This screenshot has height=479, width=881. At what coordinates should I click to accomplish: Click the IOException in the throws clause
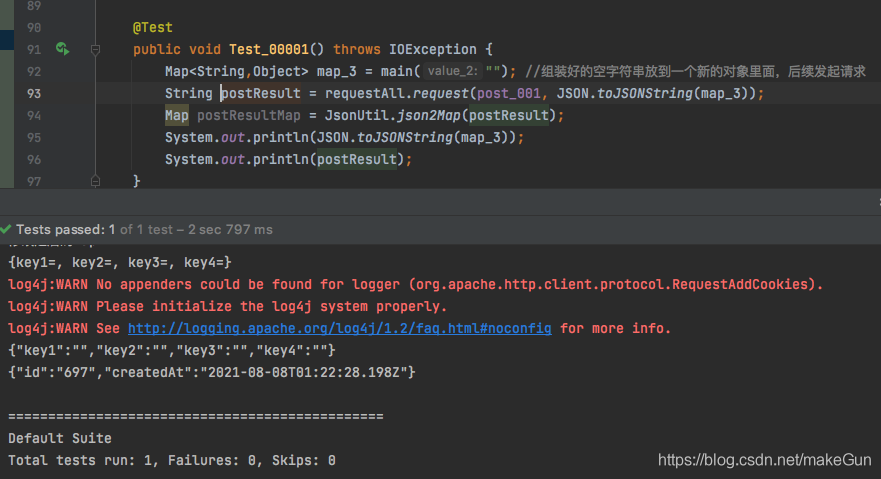pyautogui.click(x=433, y=49)
